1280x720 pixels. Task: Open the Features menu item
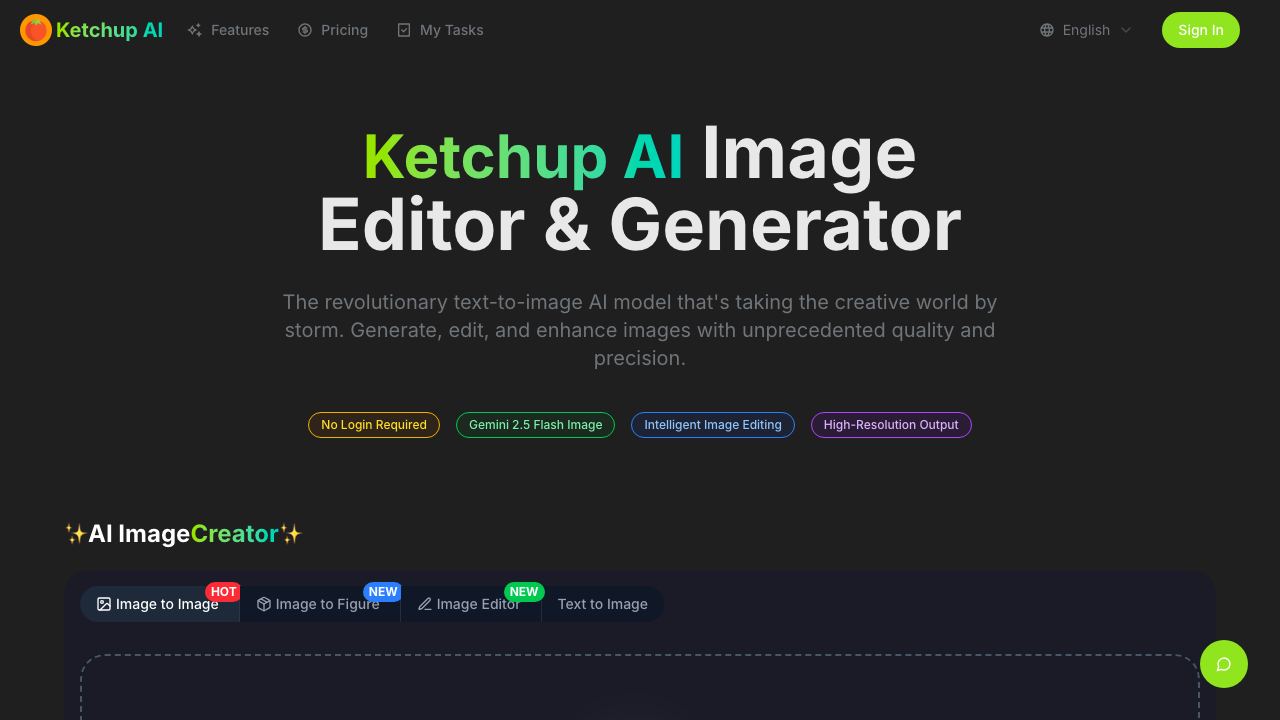(x=228, y=30)
